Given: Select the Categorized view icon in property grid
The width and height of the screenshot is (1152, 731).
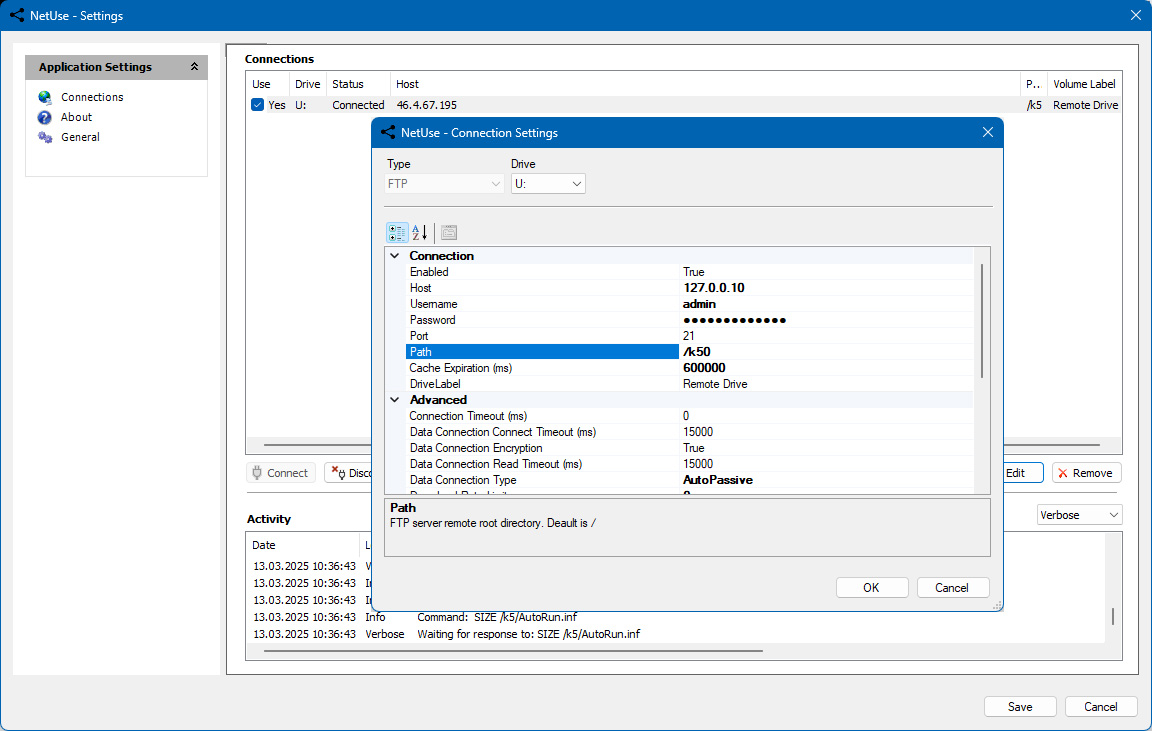Looking at the screenshot, I should [397, 233].
